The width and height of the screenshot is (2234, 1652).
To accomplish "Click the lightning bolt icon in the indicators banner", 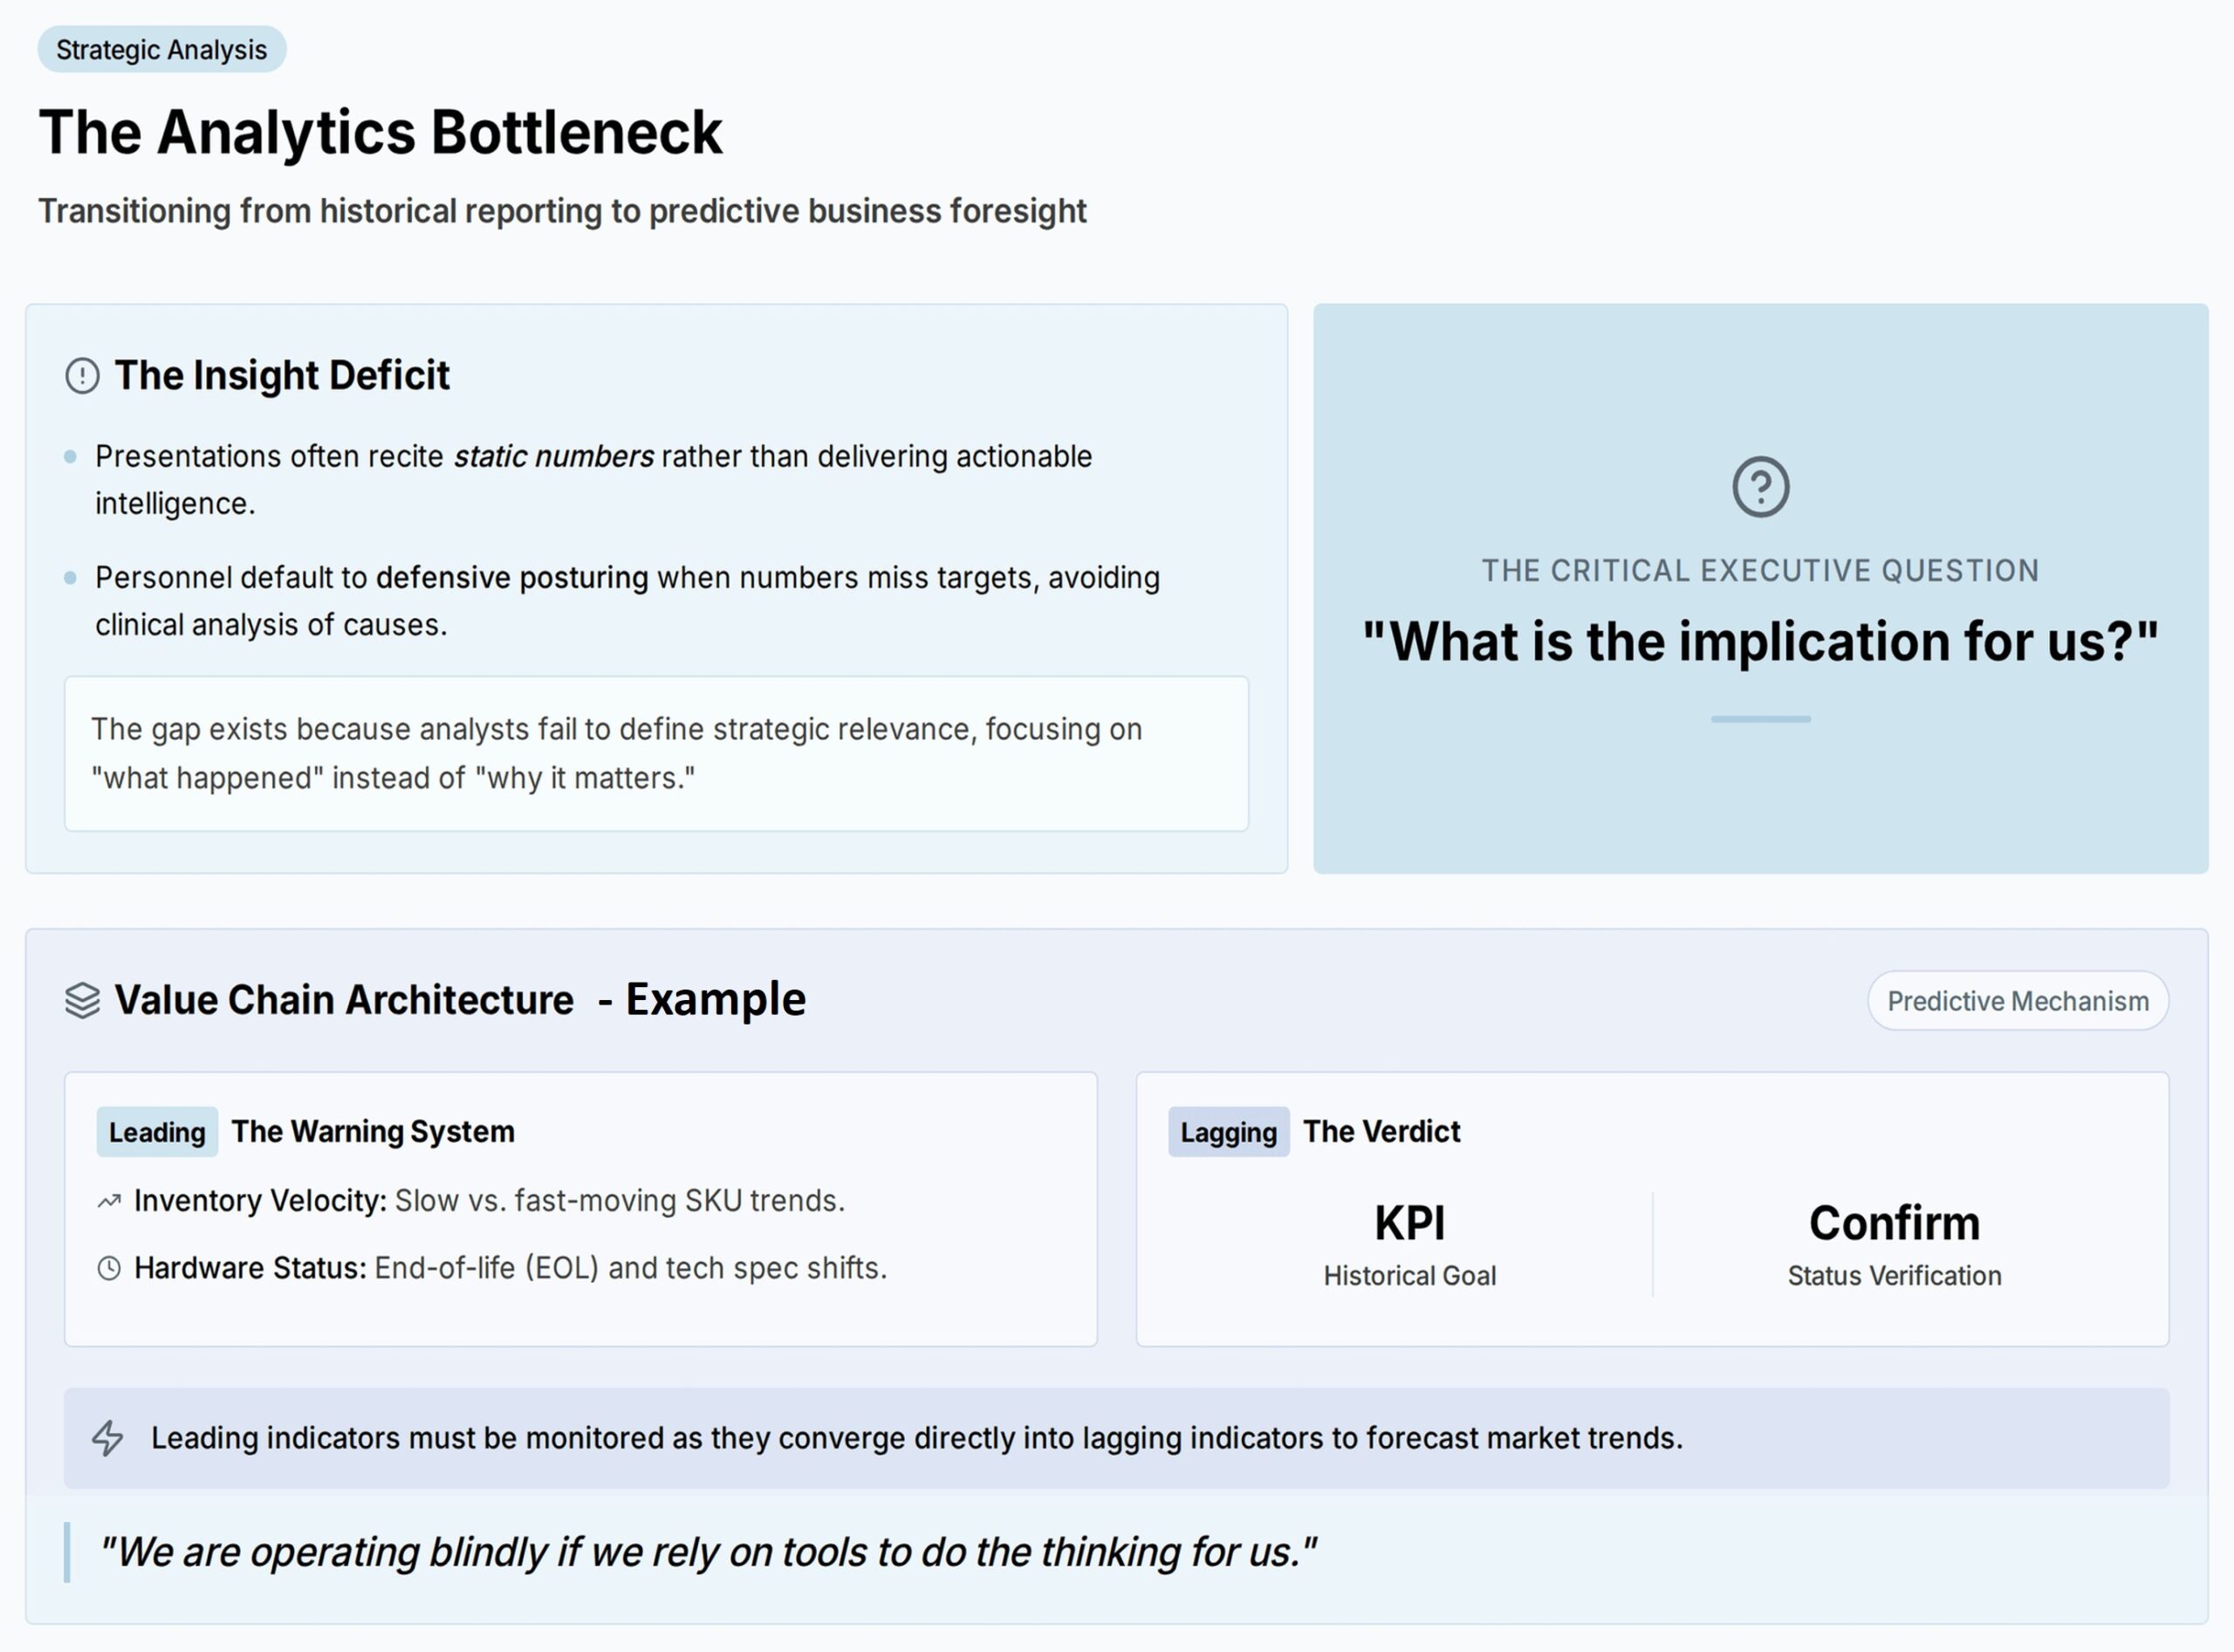I will coord(108,1438).
